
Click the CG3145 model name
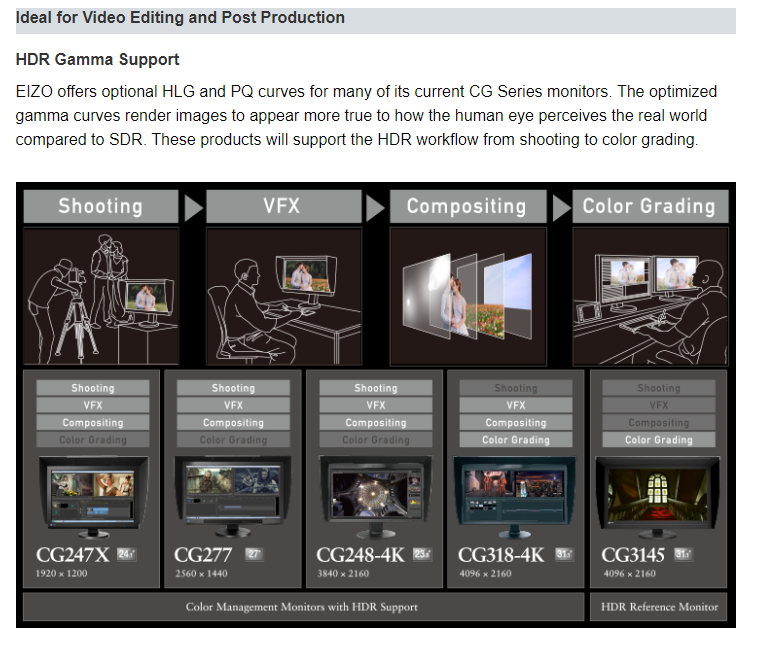[x=633, y=555]
